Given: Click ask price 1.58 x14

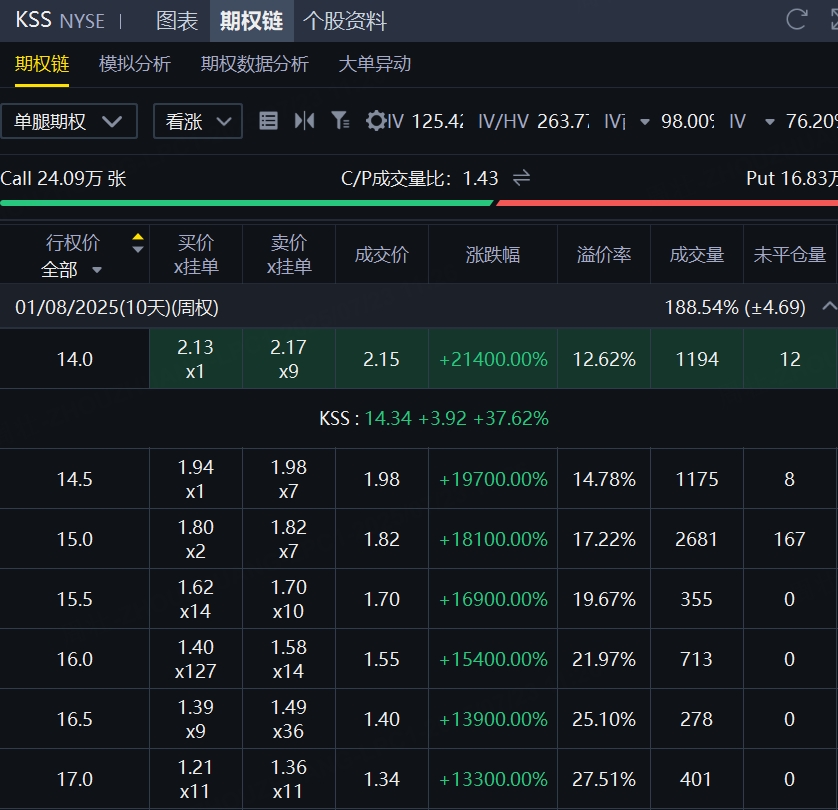Looking at the screenshot, I should pos(289,659).
